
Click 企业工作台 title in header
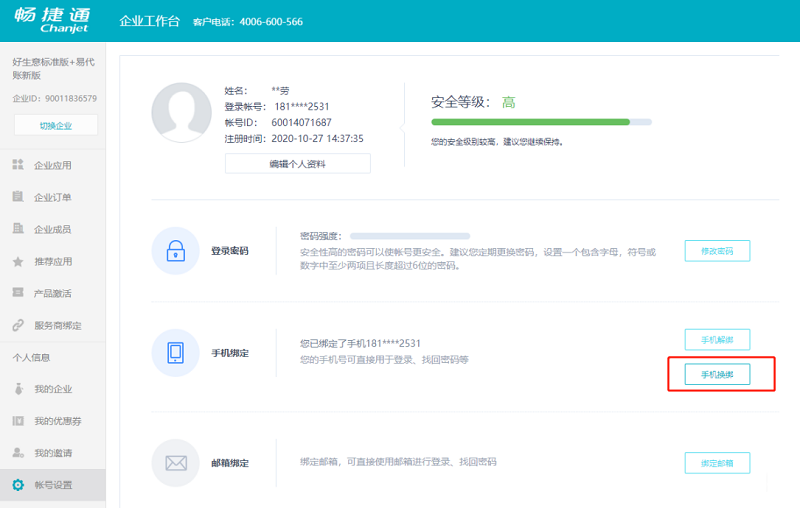[149, 21]
